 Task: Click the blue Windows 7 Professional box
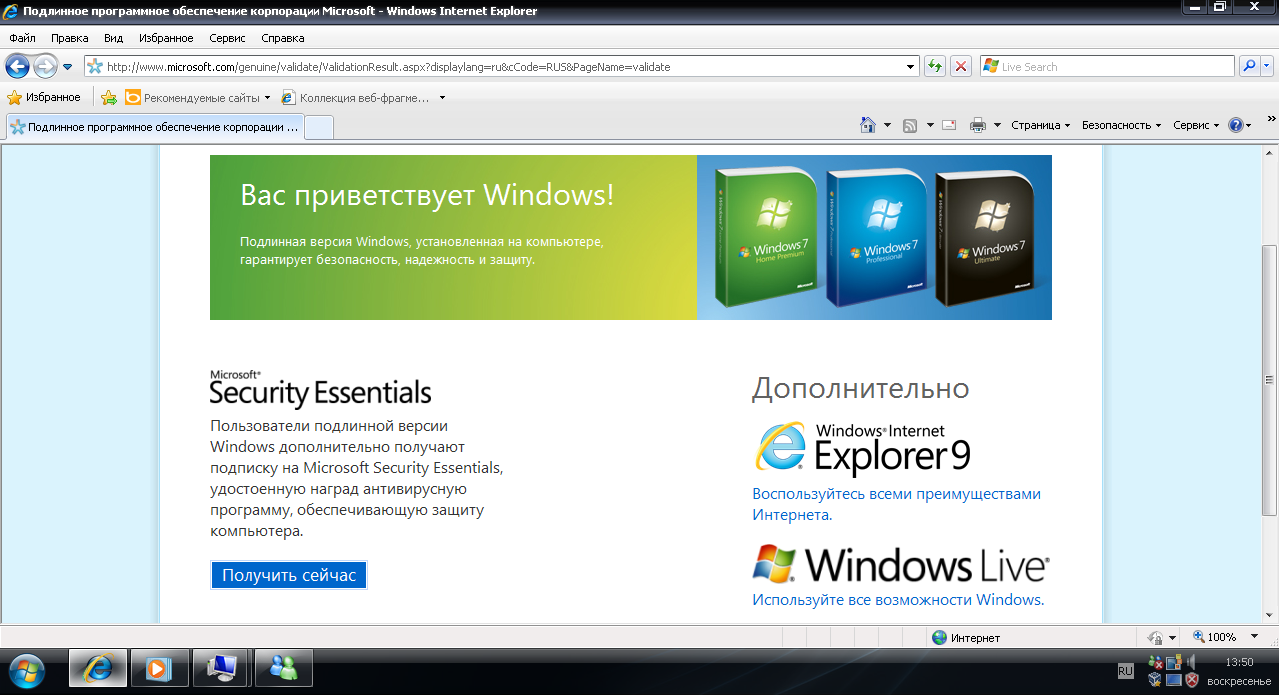(x=877, y=237)
